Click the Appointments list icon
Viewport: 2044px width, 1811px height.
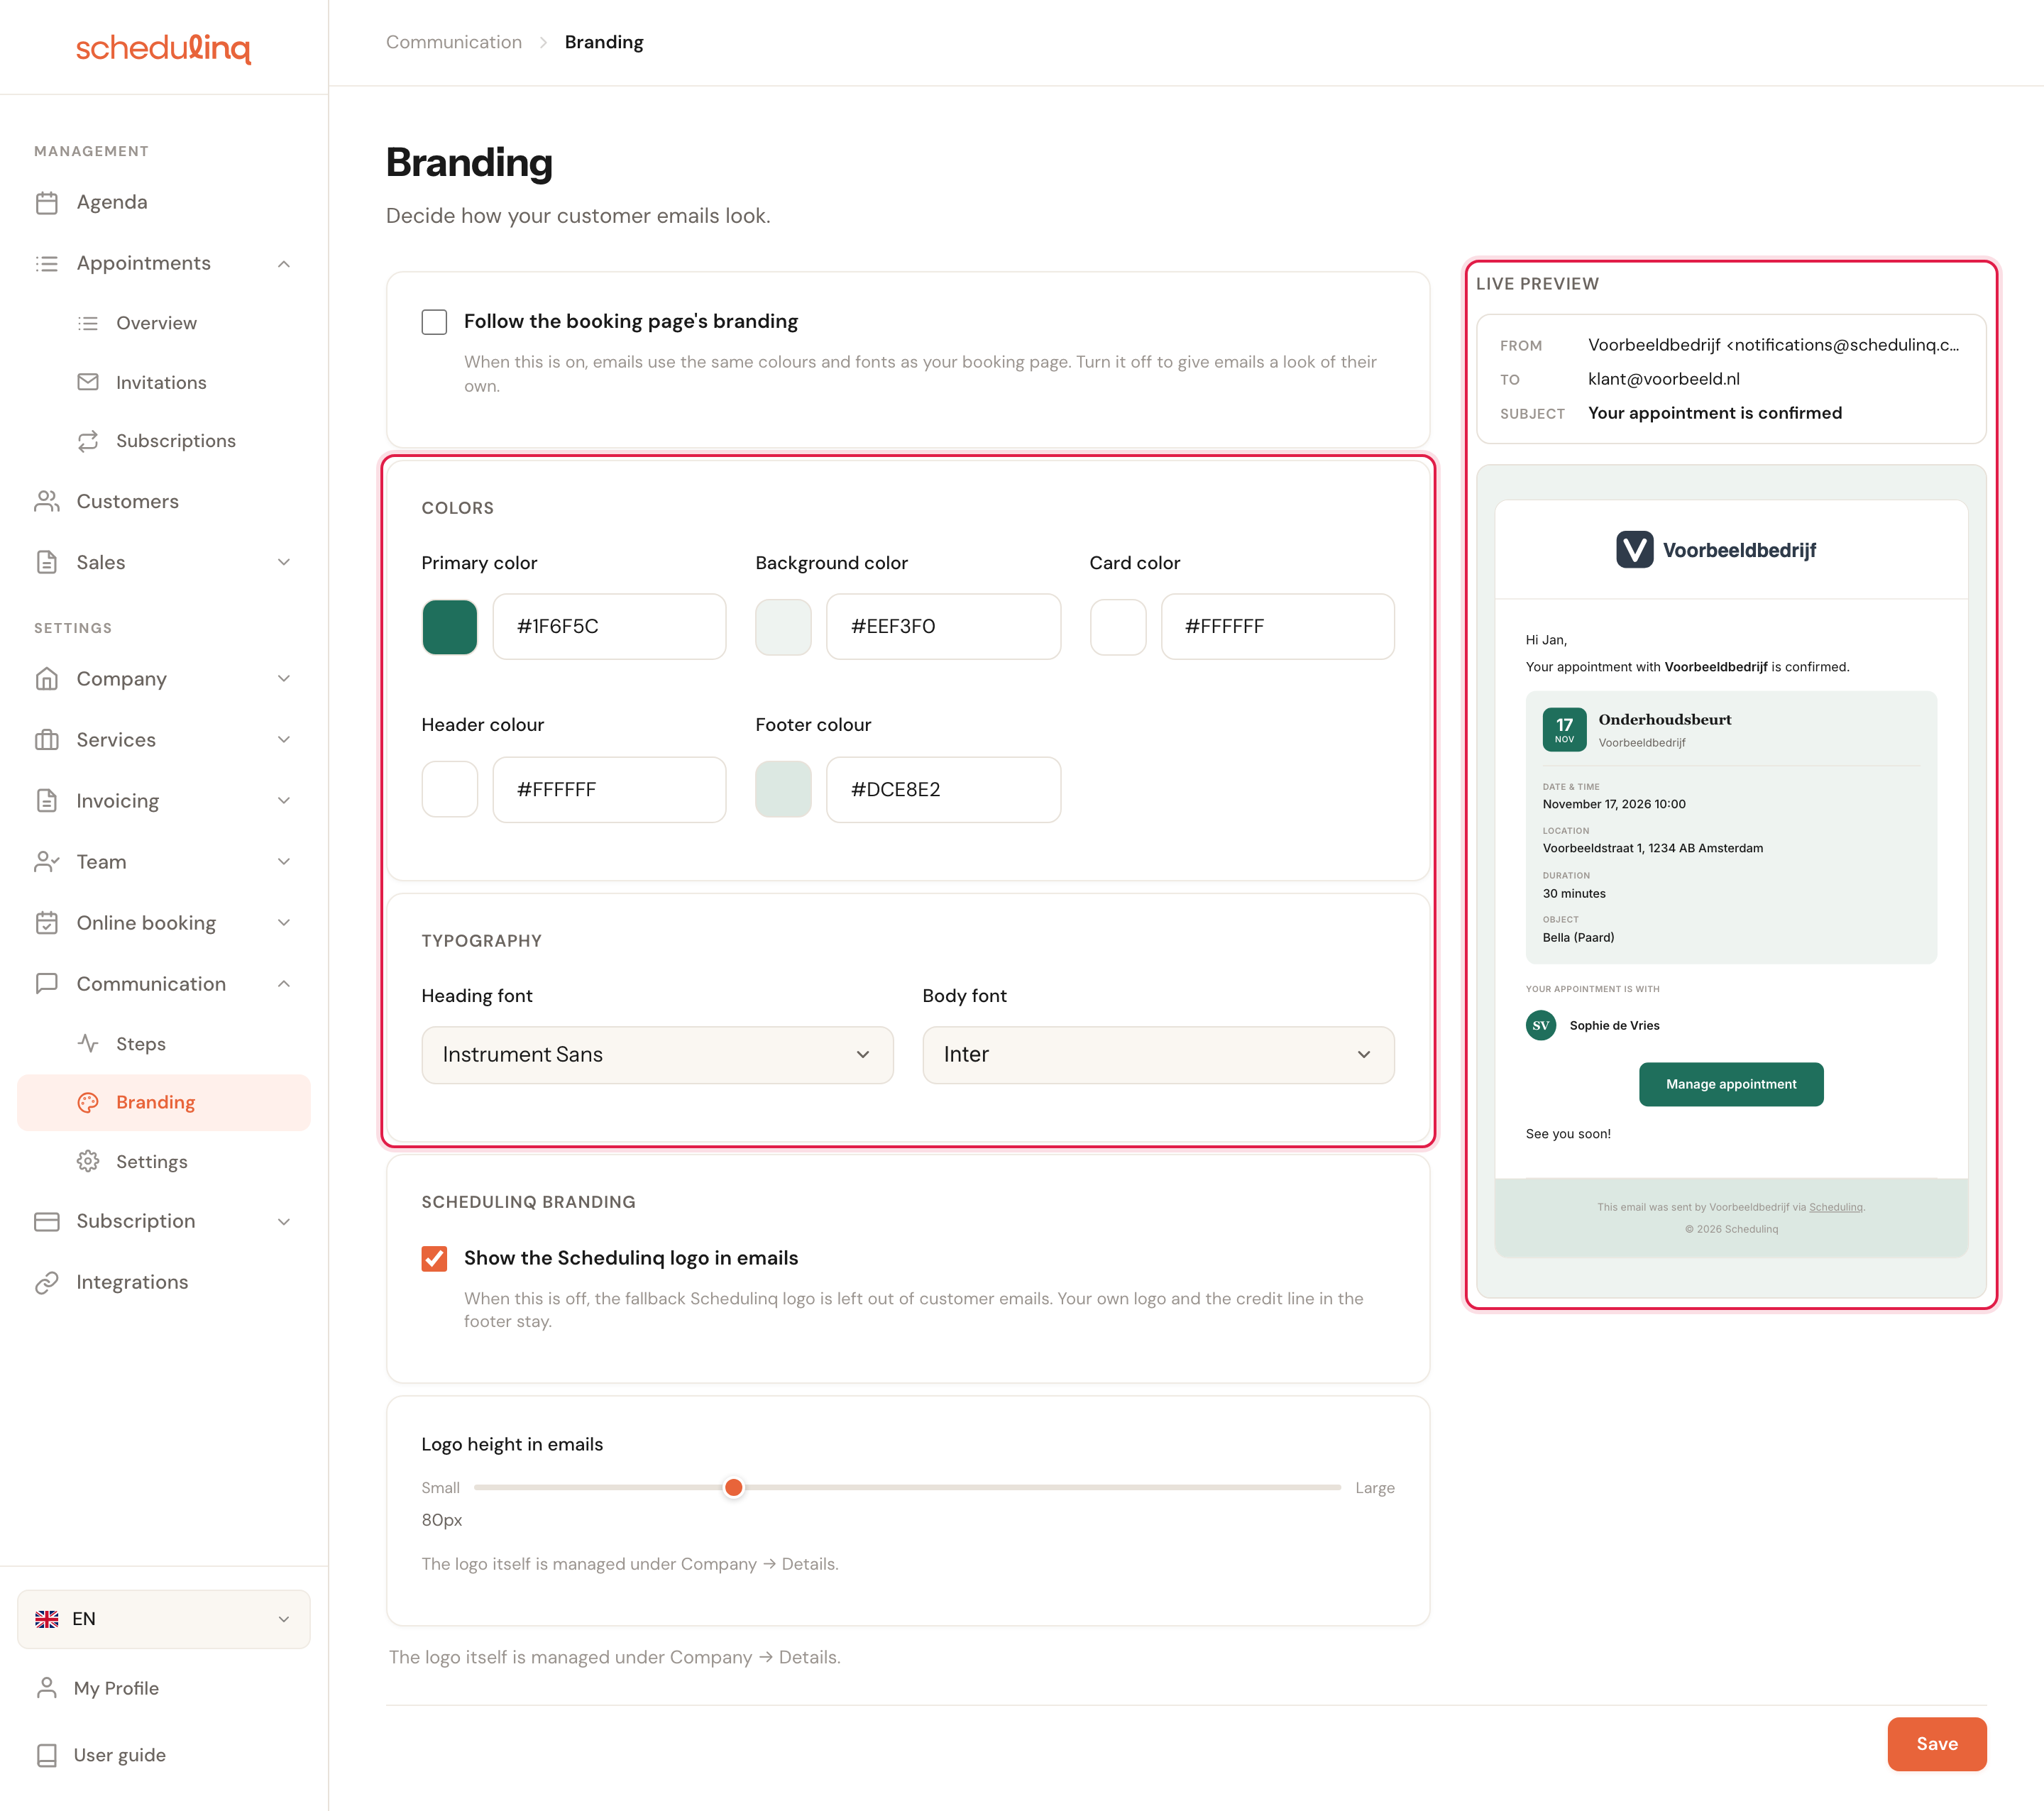pos(46,264)
